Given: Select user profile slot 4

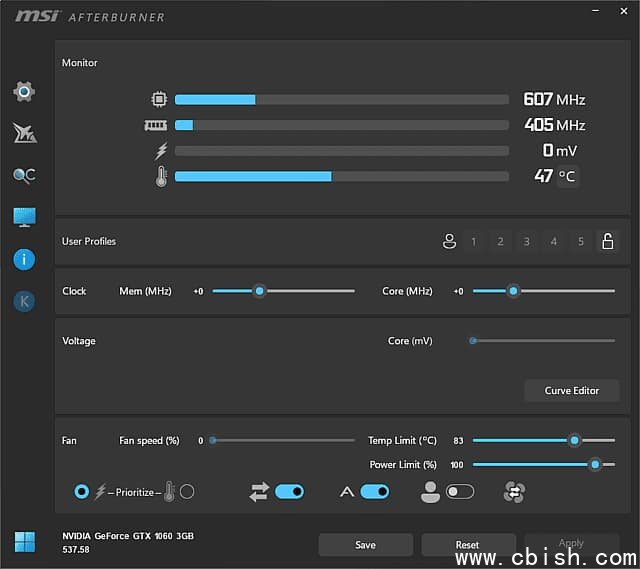Looking at the screenshot, I should point(553,242).
